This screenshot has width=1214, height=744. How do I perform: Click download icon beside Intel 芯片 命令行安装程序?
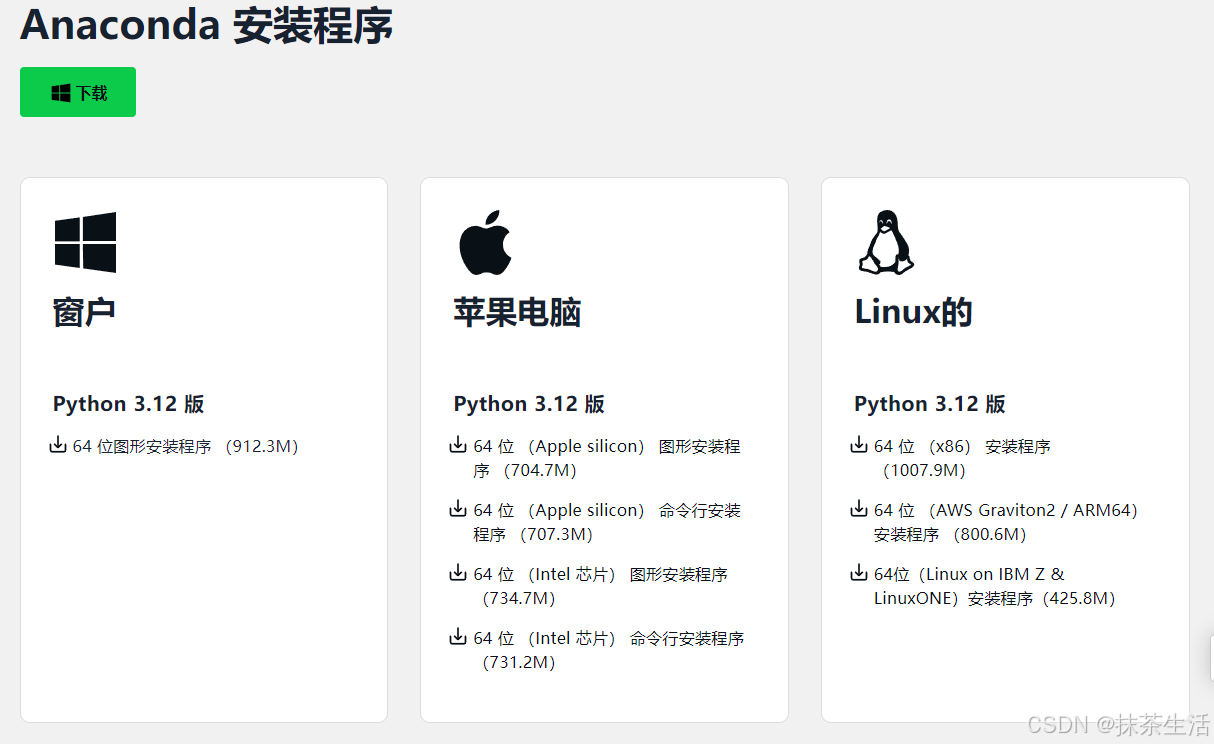click(x=458, y=637)
